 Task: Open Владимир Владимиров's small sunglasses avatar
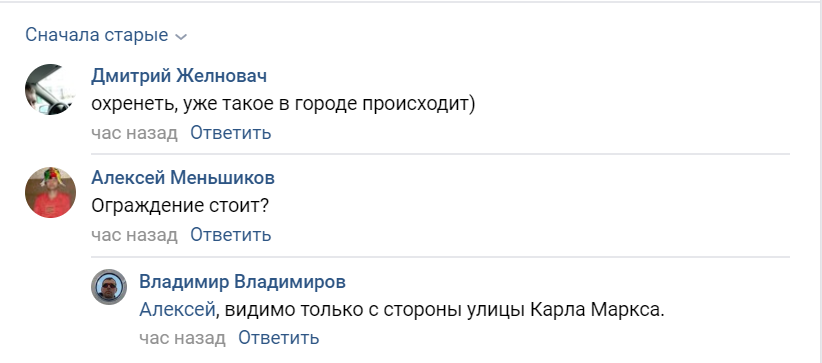(x=109, y=287)
